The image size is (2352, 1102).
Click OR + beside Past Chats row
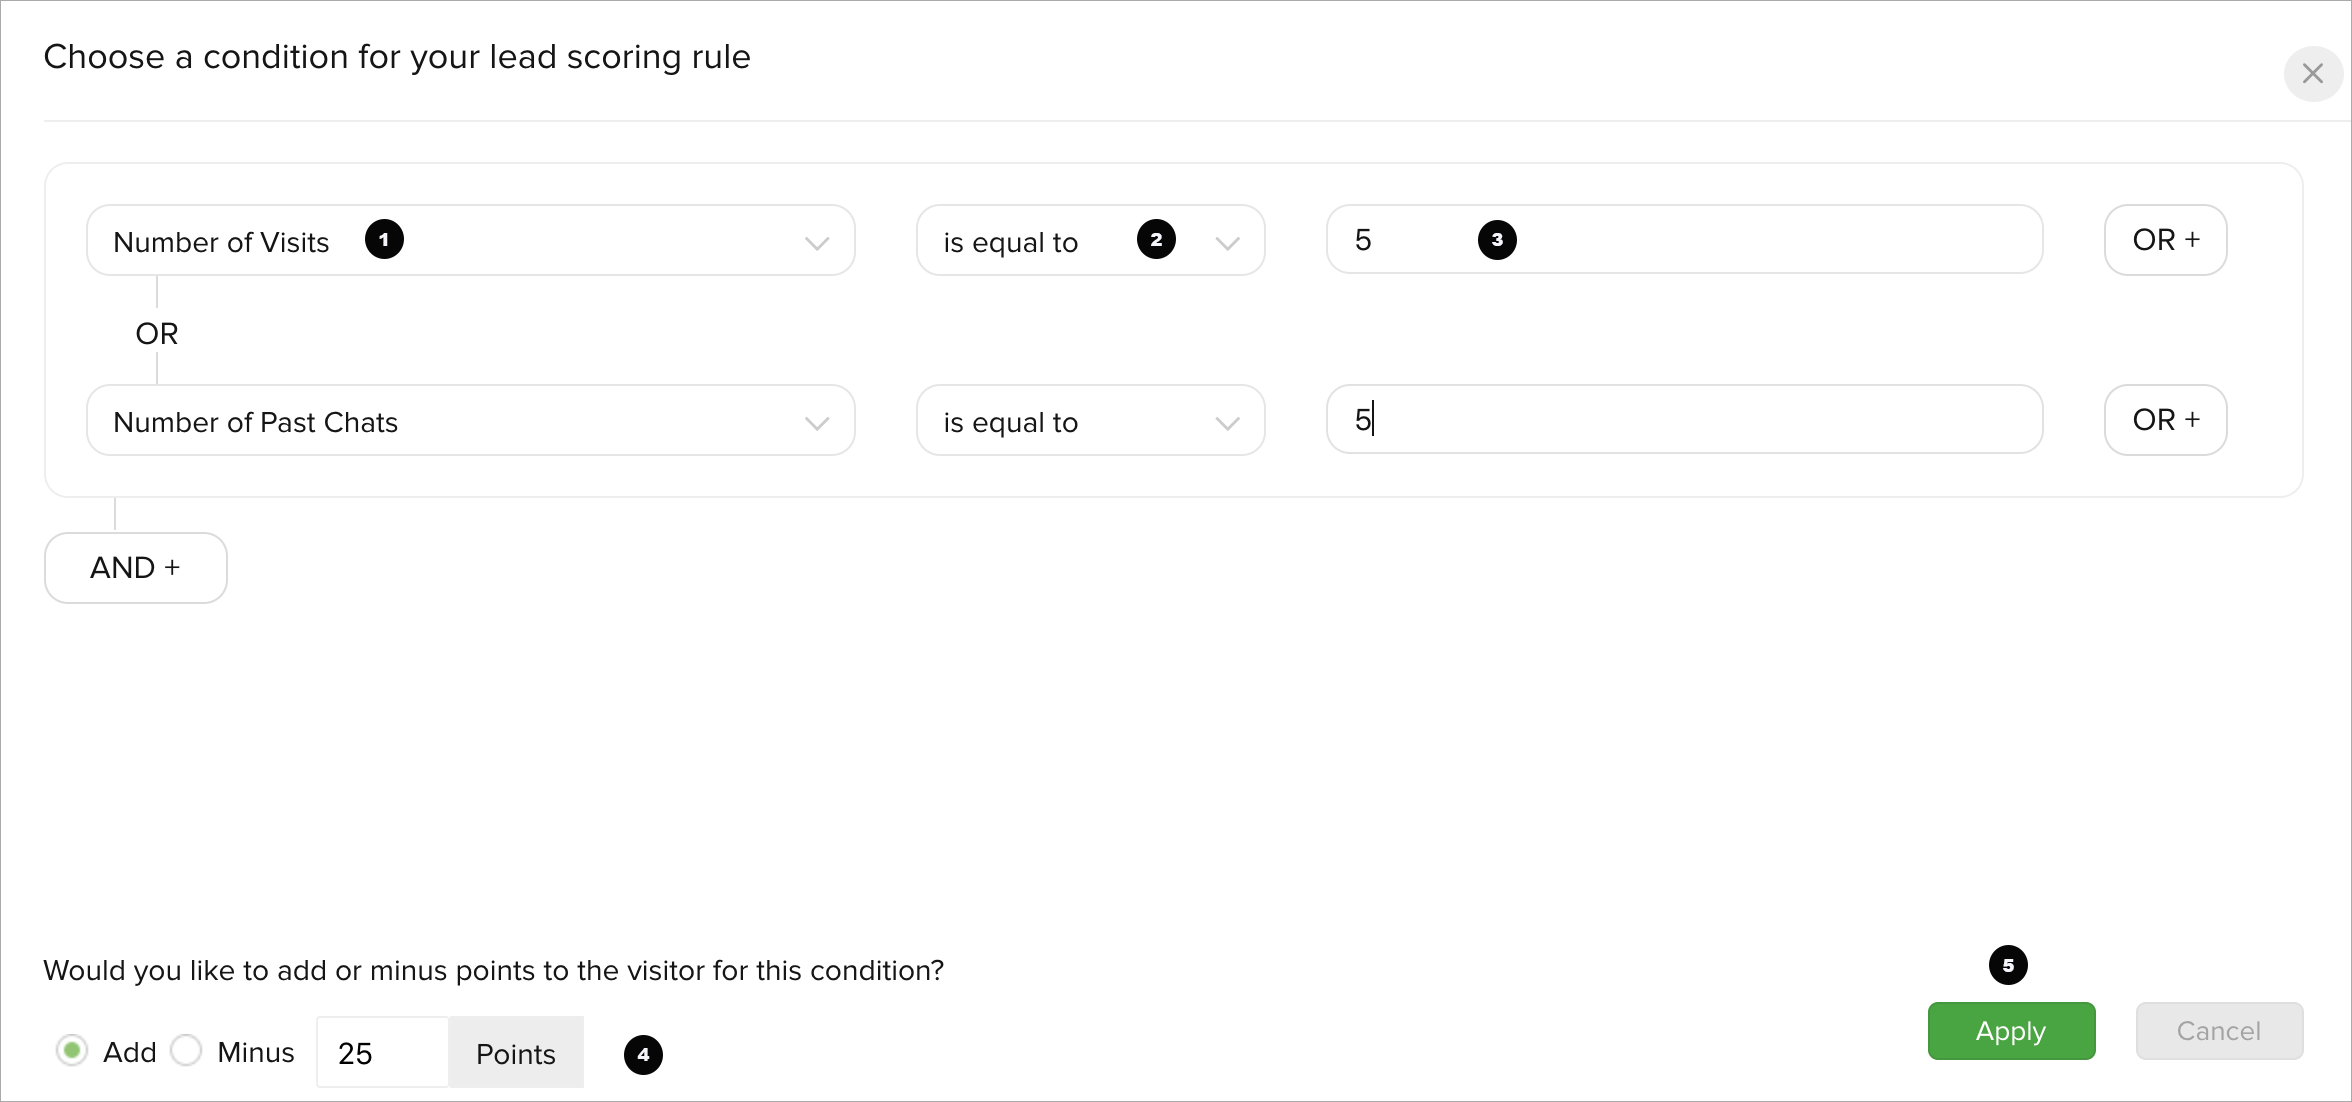(x=2166, y=420)
